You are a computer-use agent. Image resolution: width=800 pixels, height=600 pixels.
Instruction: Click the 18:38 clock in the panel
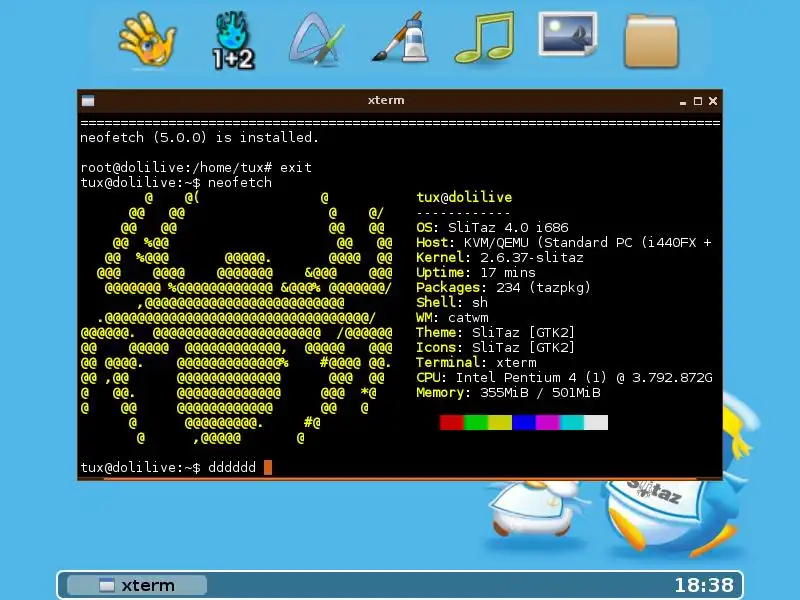tap(704, 585)
